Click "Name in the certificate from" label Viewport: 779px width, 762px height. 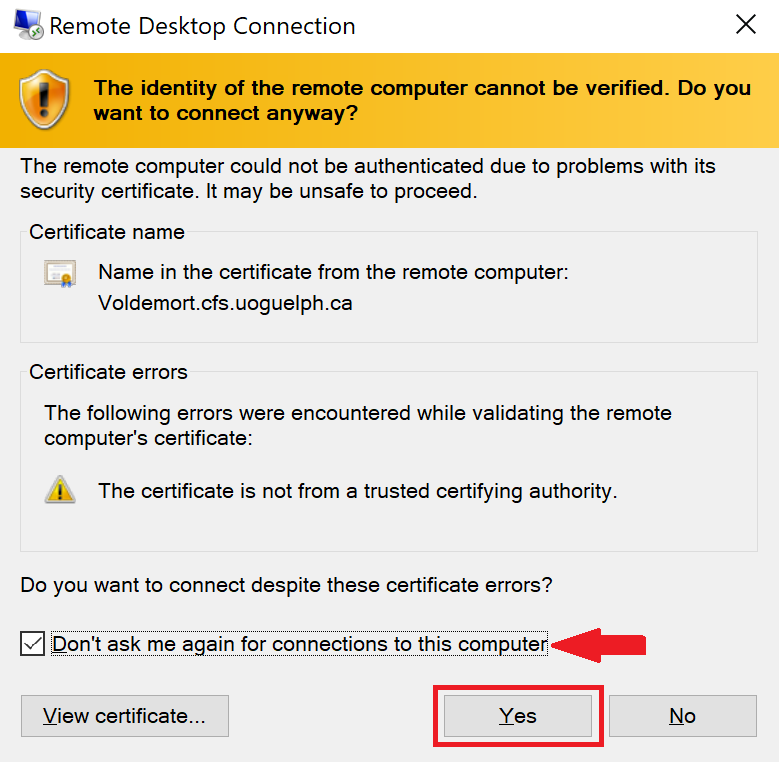pos(333,272)
